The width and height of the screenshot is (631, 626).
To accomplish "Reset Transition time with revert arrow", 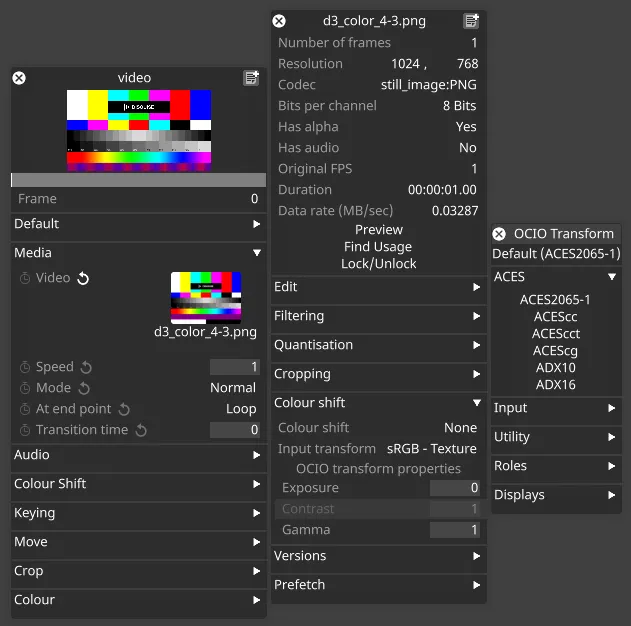I will (141, 430).
